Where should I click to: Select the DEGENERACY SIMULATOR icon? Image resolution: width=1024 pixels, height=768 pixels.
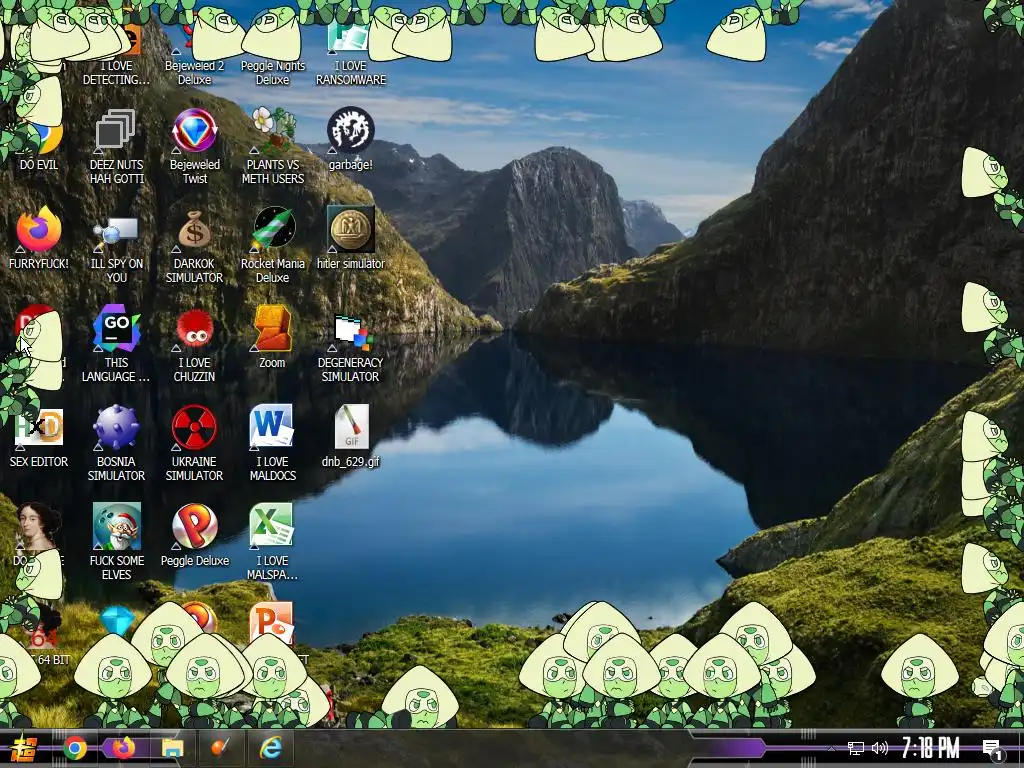(x=351, y=332)
